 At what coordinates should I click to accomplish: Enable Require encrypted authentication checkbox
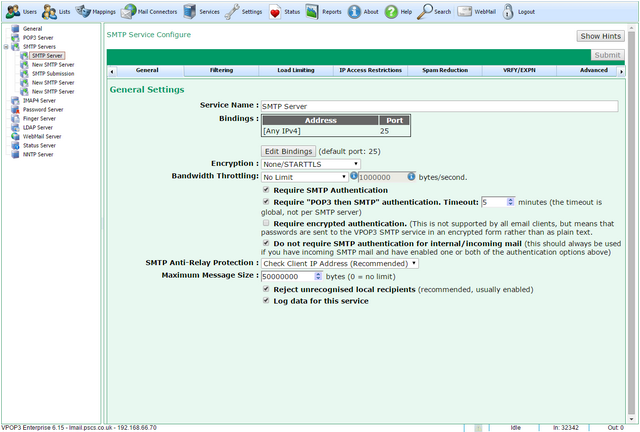click(x=266, y=223)
